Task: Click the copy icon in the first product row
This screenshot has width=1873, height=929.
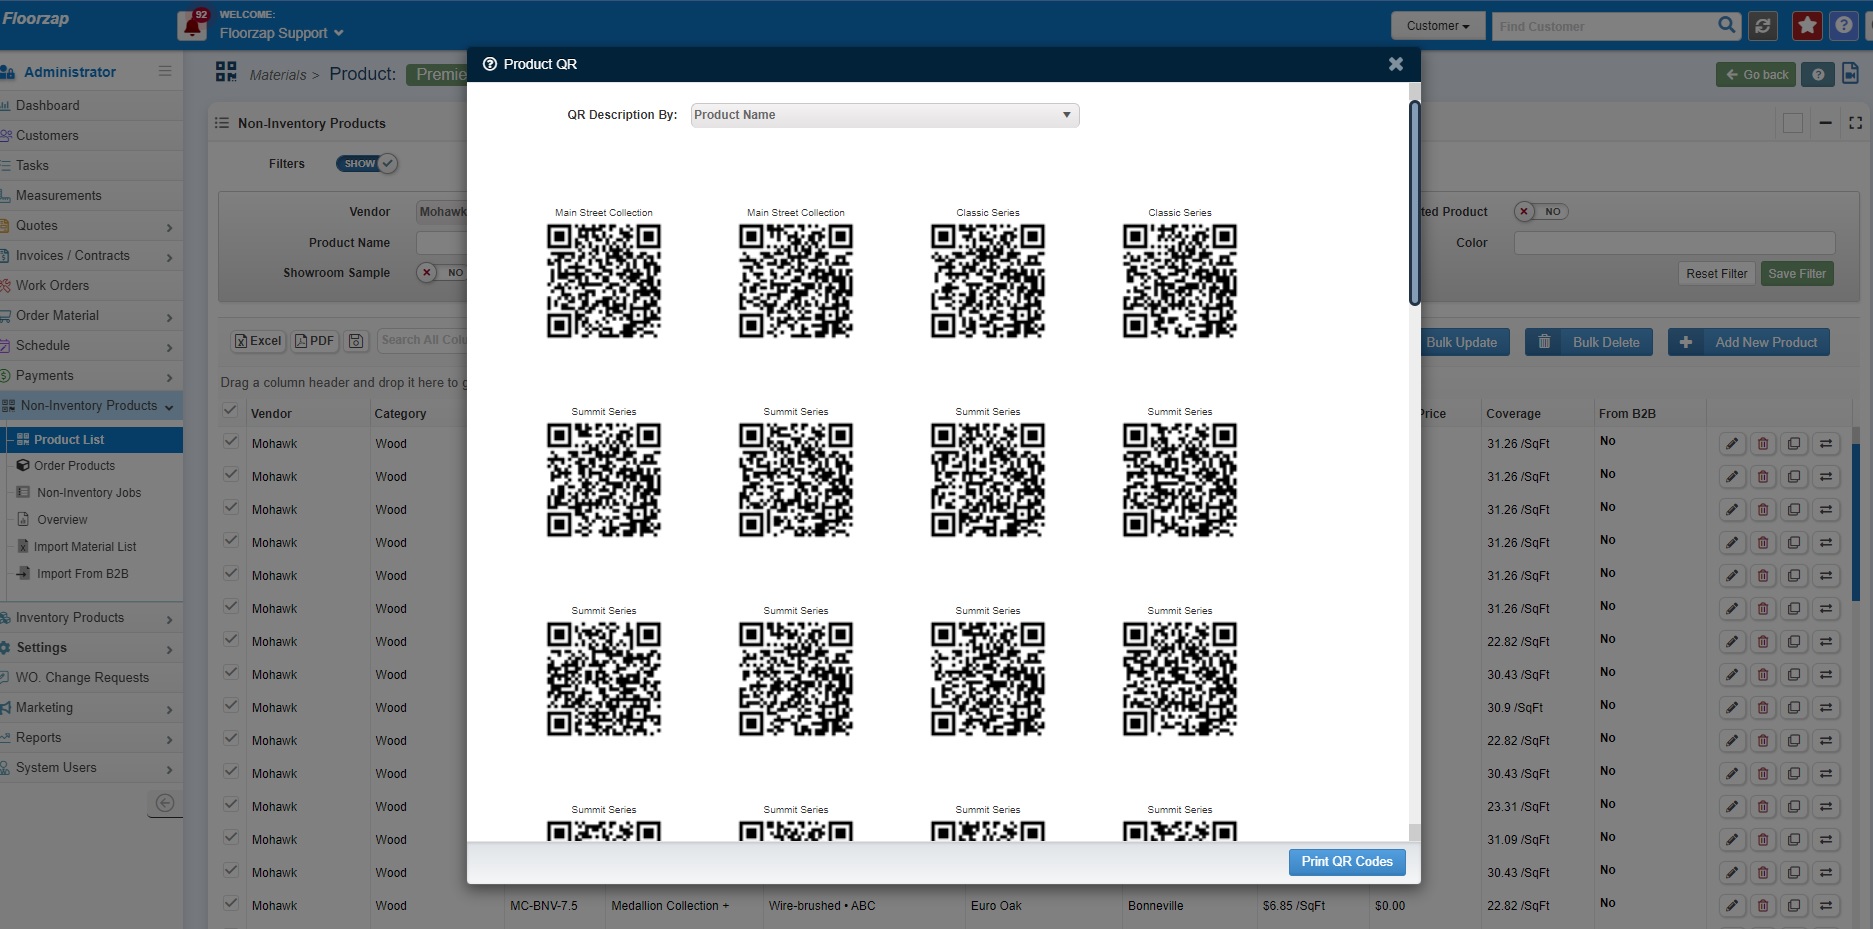Action: pyautogui.click(x=1794, y=444)
